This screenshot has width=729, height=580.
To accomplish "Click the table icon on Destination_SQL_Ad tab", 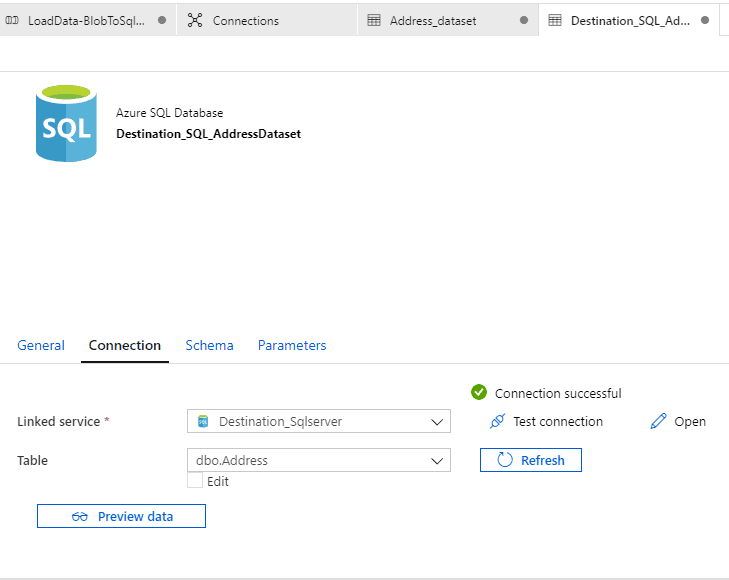I will (x=555, y=20).
